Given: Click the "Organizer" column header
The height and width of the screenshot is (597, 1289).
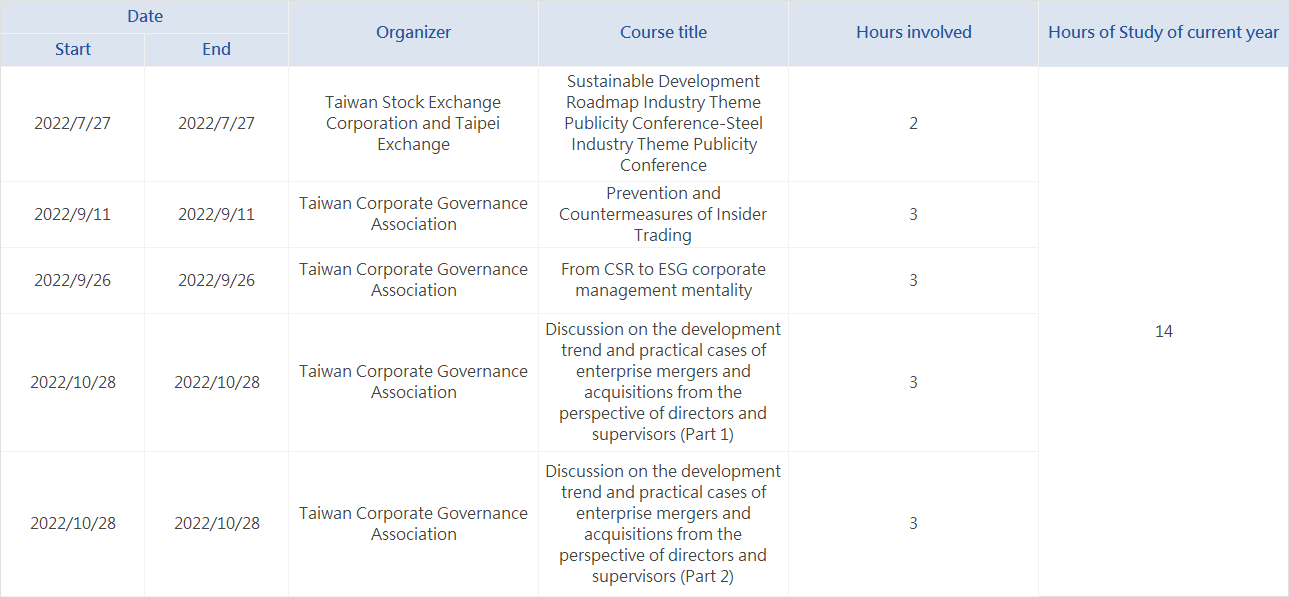Looking at the screenshot, I should click(x=413, y=32).
